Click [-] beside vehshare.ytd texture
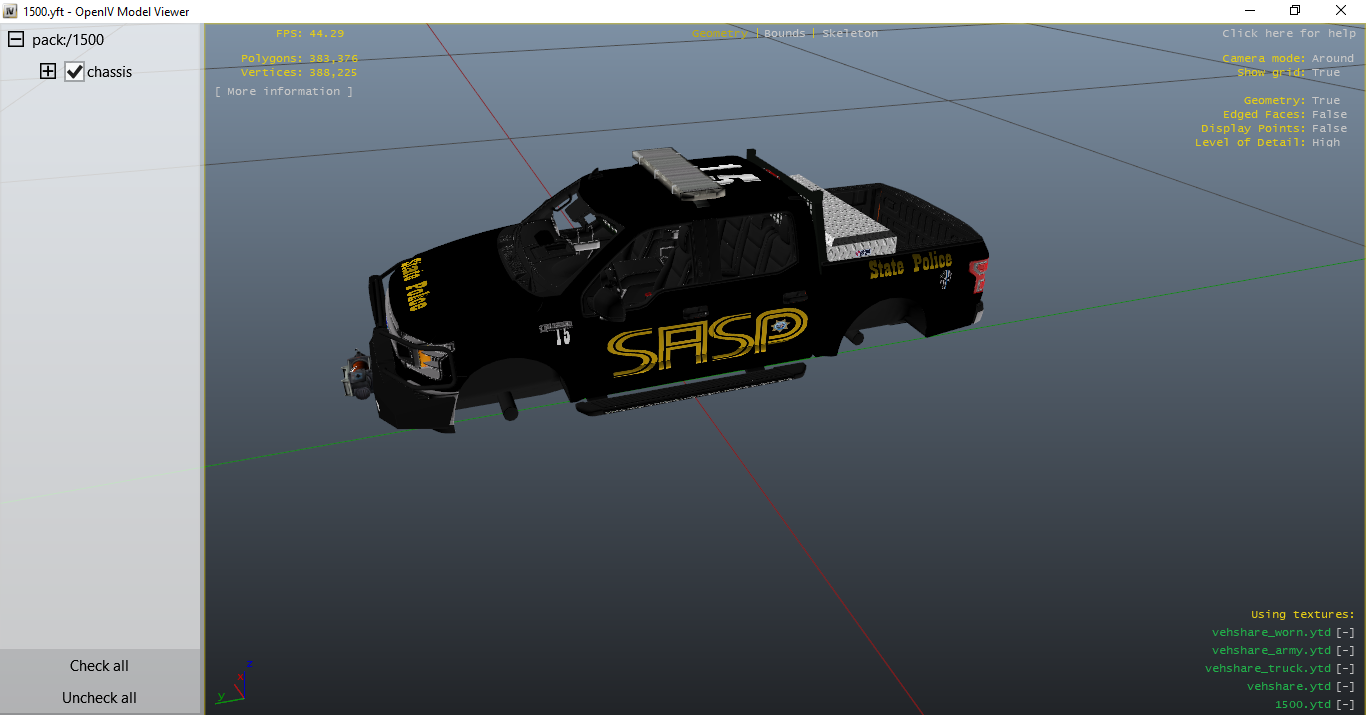Image resolution: width=1366 pixels, height=715 pixels. [1346, 686]
